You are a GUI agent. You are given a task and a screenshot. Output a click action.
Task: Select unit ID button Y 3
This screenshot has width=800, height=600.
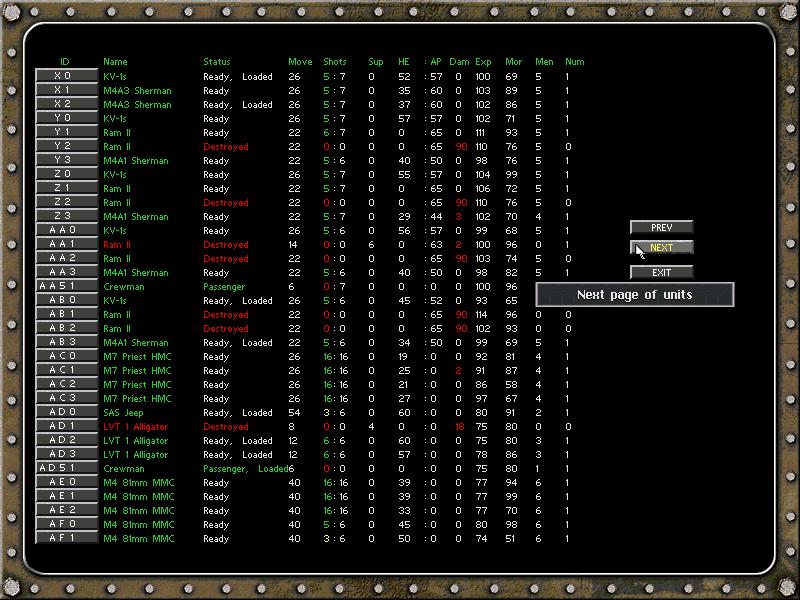coord(66,160)
